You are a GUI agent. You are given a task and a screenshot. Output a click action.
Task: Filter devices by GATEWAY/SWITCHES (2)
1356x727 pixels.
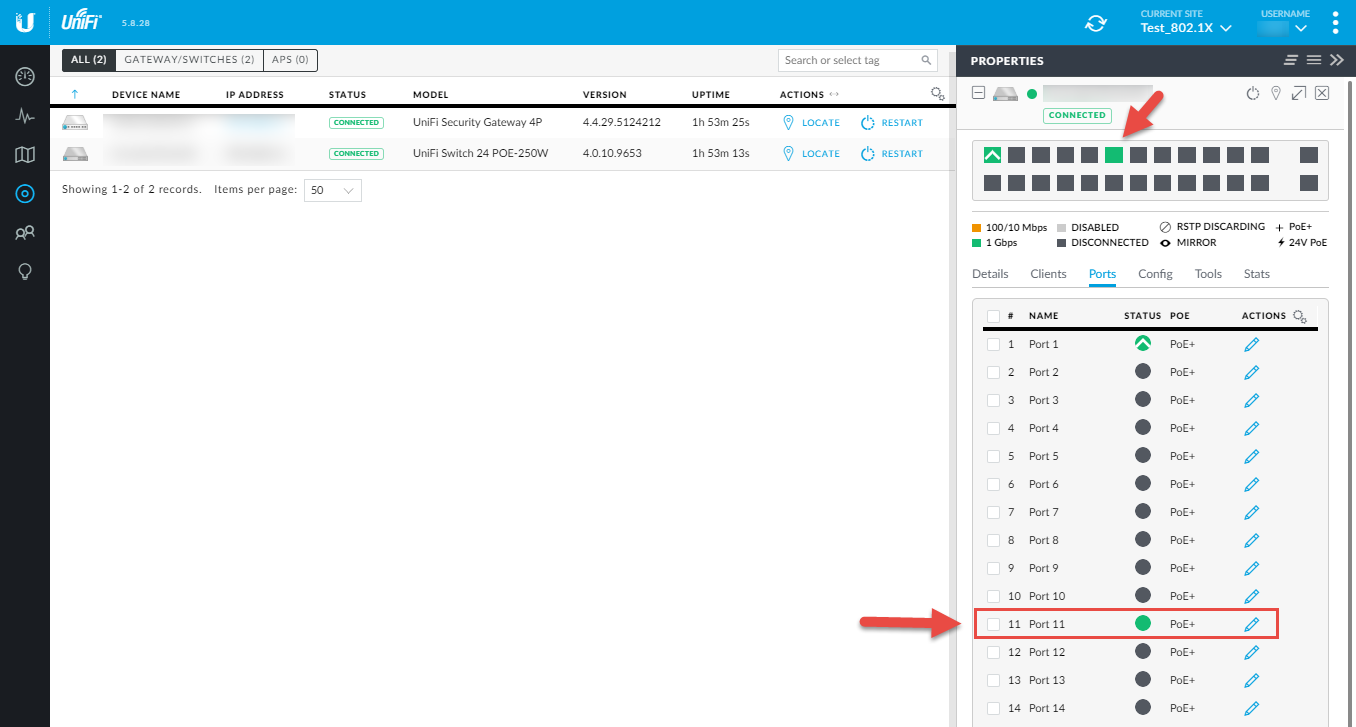tap(189, 60)
